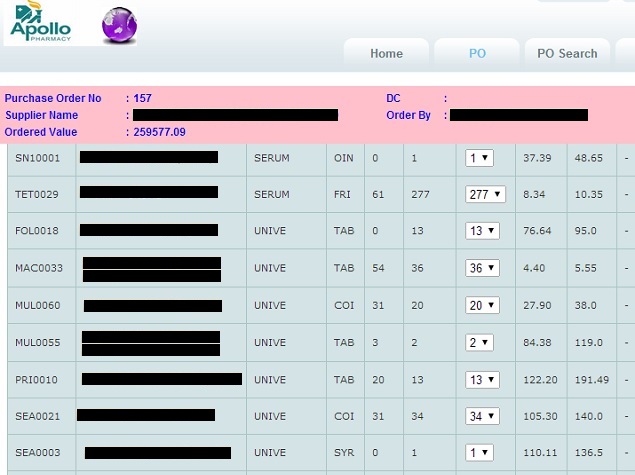
Task: Click the Supplier Name label
Action: pos(40,115)
